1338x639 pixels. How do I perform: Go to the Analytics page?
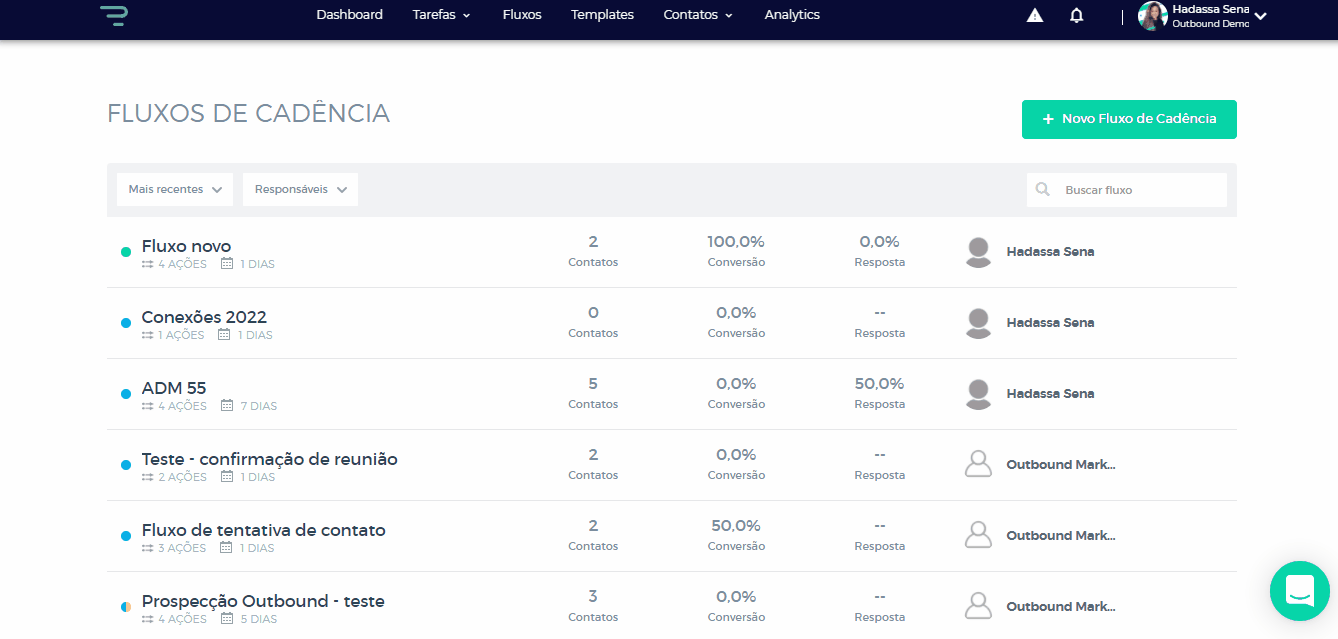click(792, 15)
